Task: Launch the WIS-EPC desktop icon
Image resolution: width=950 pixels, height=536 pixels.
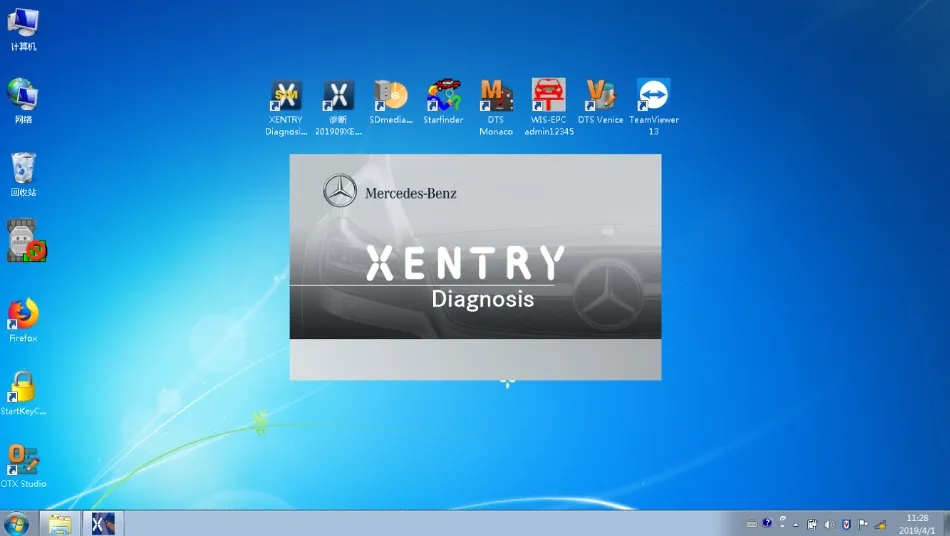Action: pyautogui.click(x=548, y=97)
